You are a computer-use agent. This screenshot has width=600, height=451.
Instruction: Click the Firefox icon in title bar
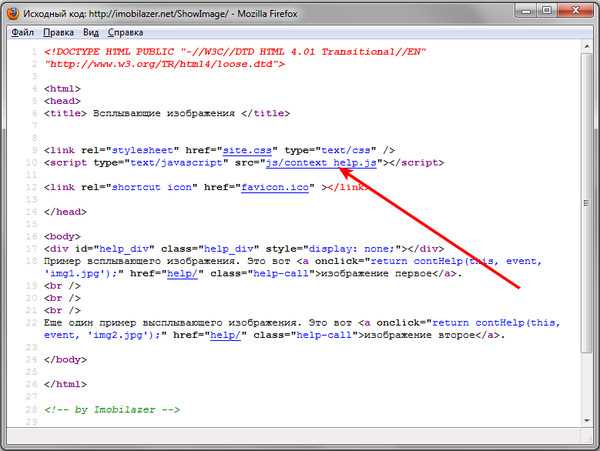click(x=13, y=13)
